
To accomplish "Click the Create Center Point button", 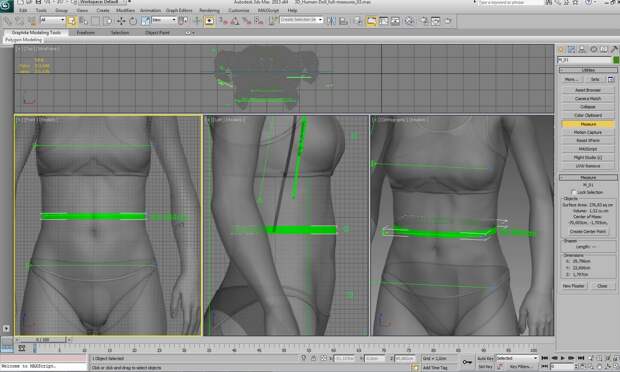I will [x=588, y=231].
